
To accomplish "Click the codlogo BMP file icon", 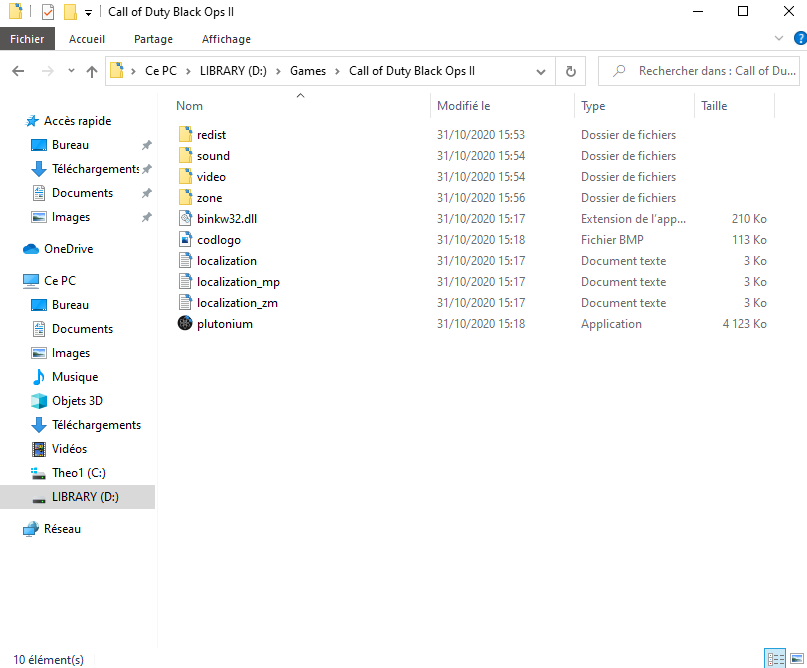I will (x=185, y=239).
